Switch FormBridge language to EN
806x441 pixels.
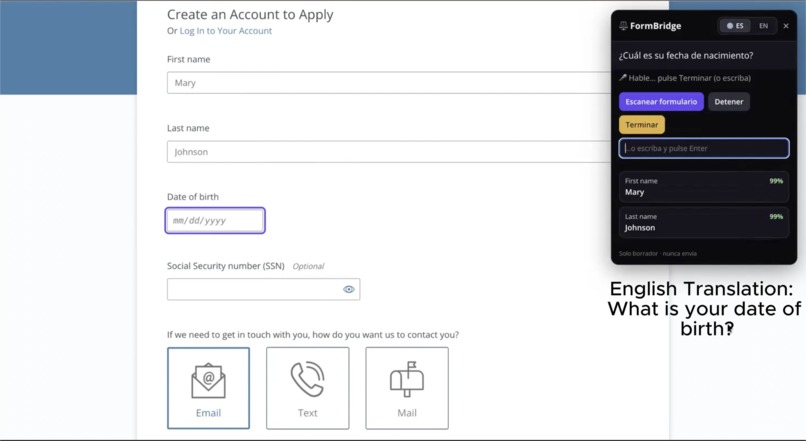764,26
